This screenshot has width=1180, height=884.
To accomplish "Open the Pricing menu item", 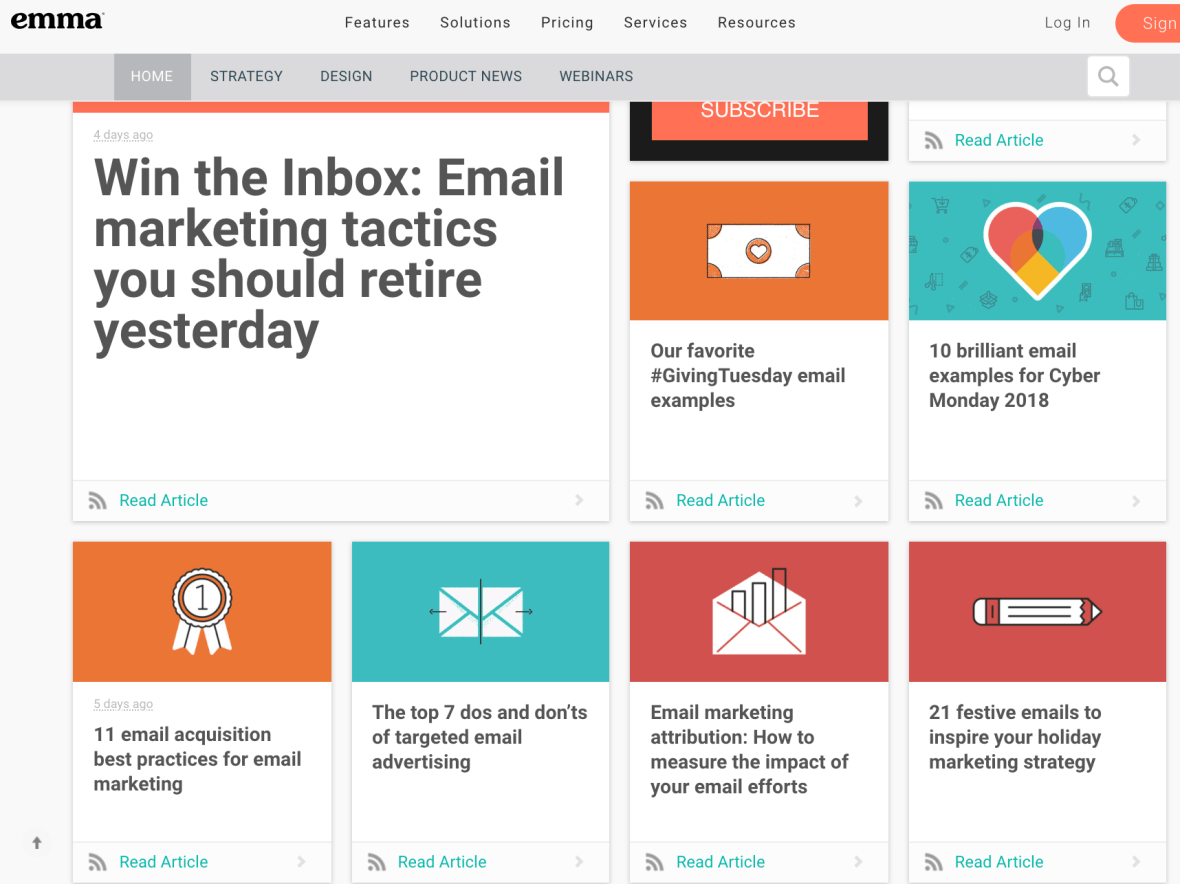I will (x=567, y=23).
